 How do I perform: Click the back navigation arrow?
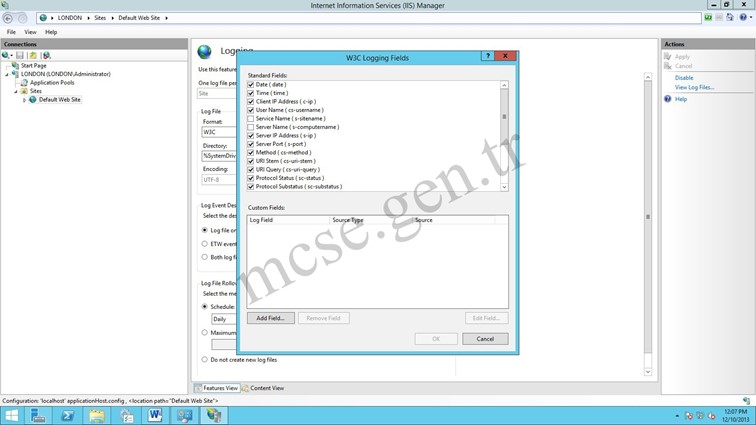[x=8, y=18]
